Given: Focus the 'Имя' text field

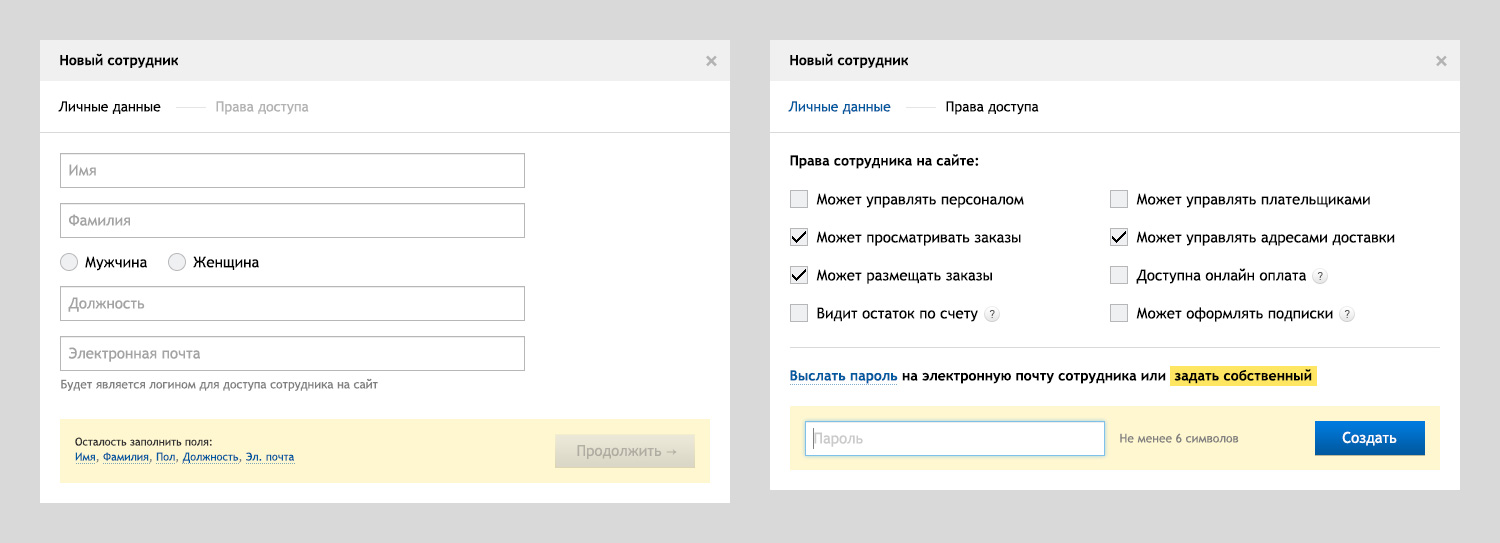Looking at the screenshot, I should pyautogui.click(x=292, y=171).
